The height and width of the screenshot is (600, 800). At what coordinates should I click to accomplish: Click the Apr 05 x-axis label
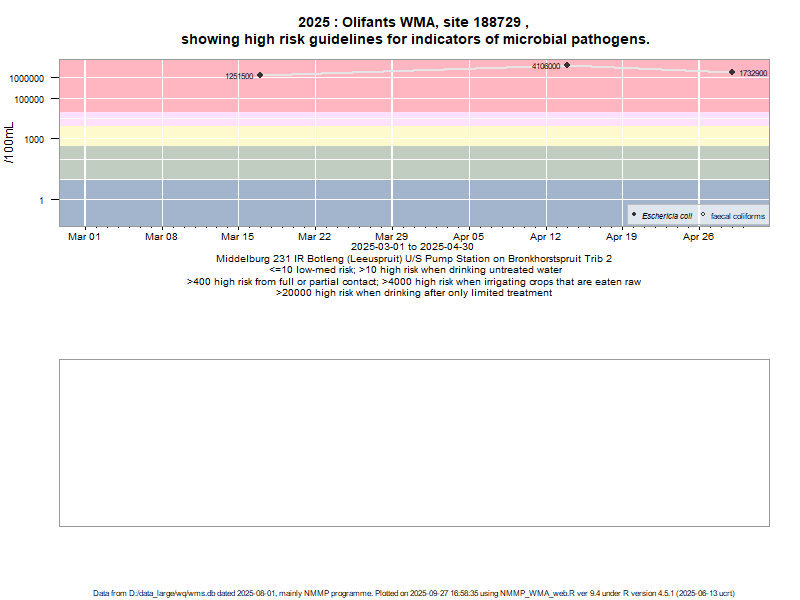pyautogui.click(x=468, y=237)
